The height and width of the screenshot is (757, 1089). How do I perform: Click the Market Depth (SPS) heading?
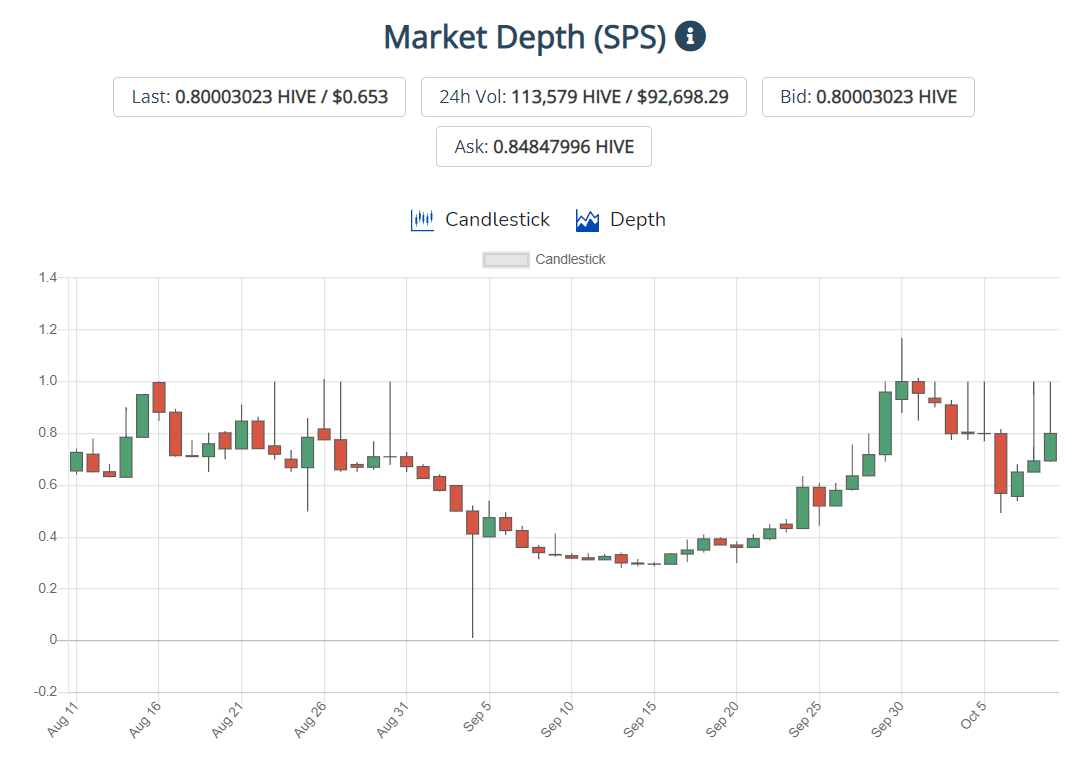tap(525, 37)
